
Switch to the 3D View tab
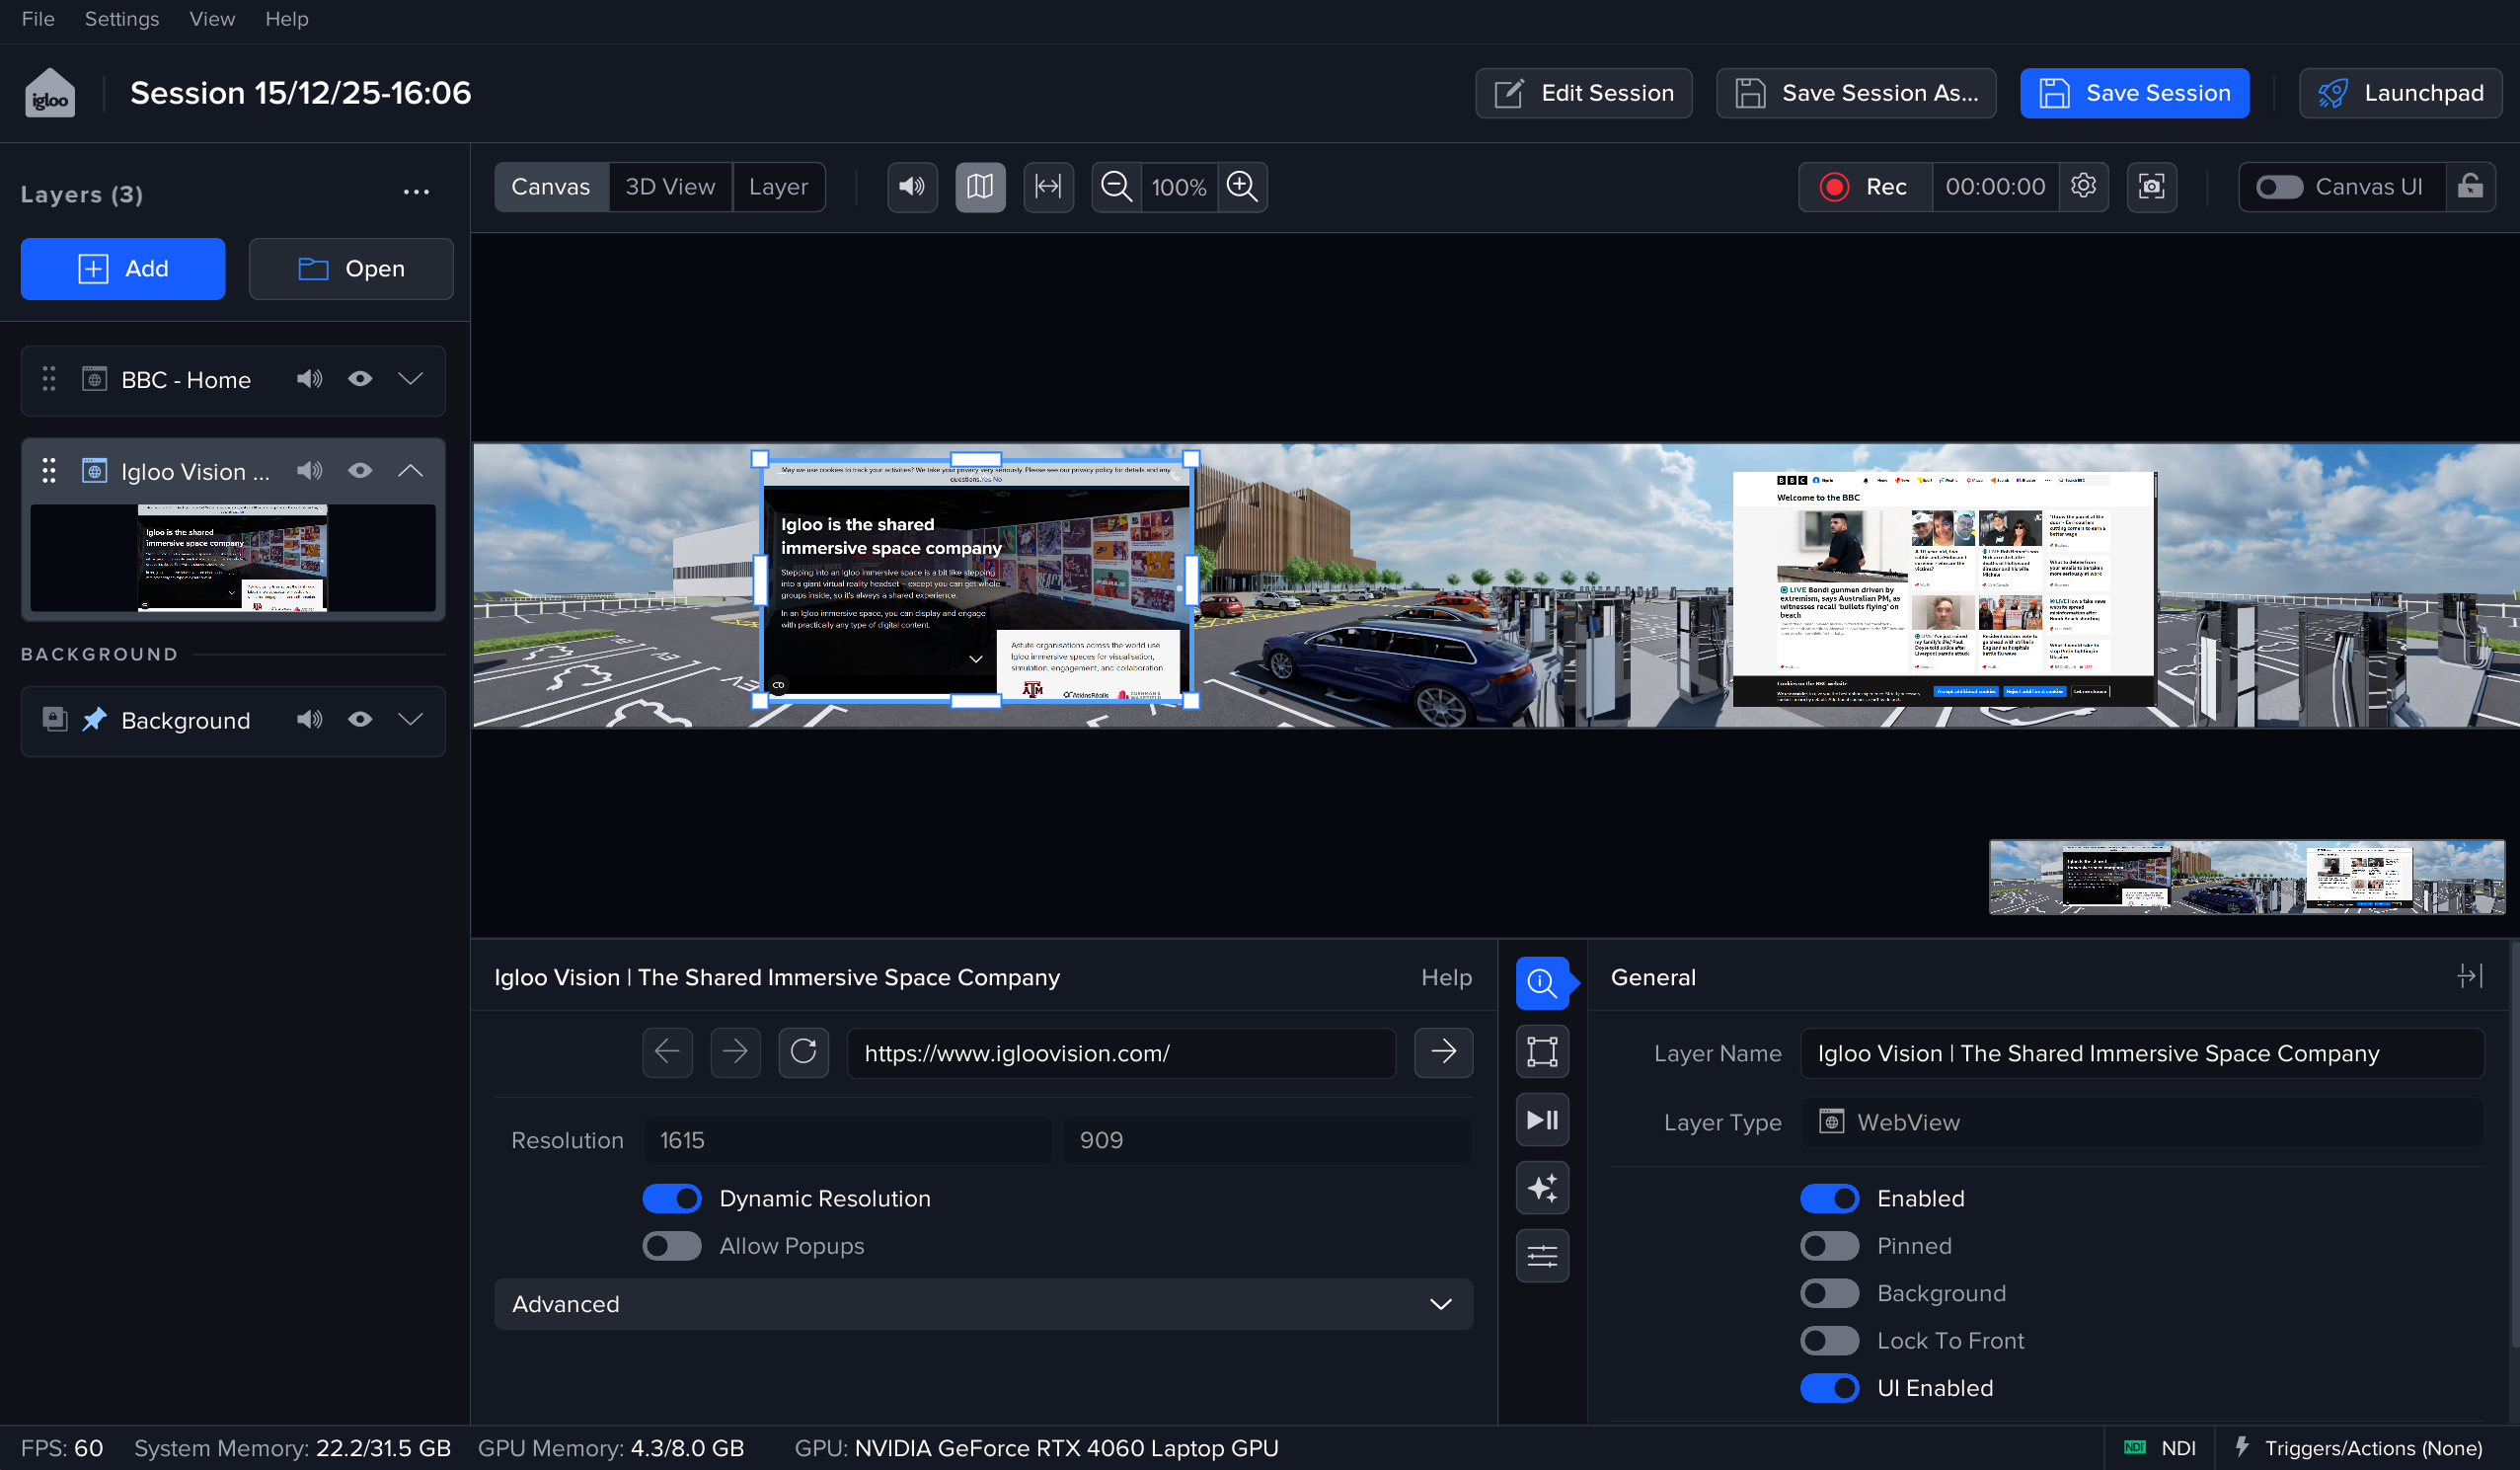[669, 187]
